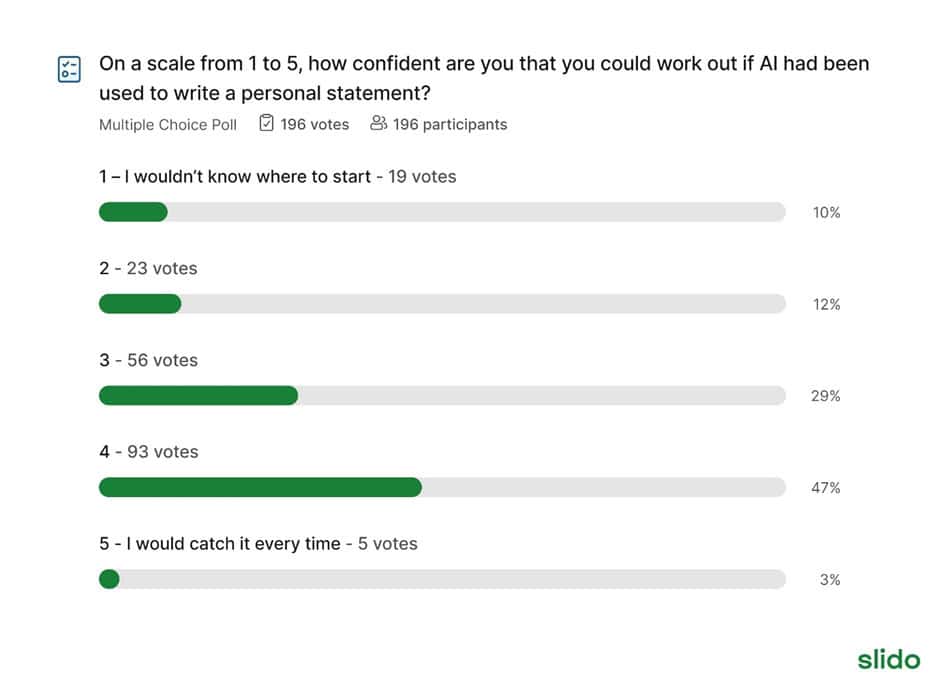Select option 5 'I would catch it every time'
This screenshot has height=699, width=940.
(x=258, y=544)
